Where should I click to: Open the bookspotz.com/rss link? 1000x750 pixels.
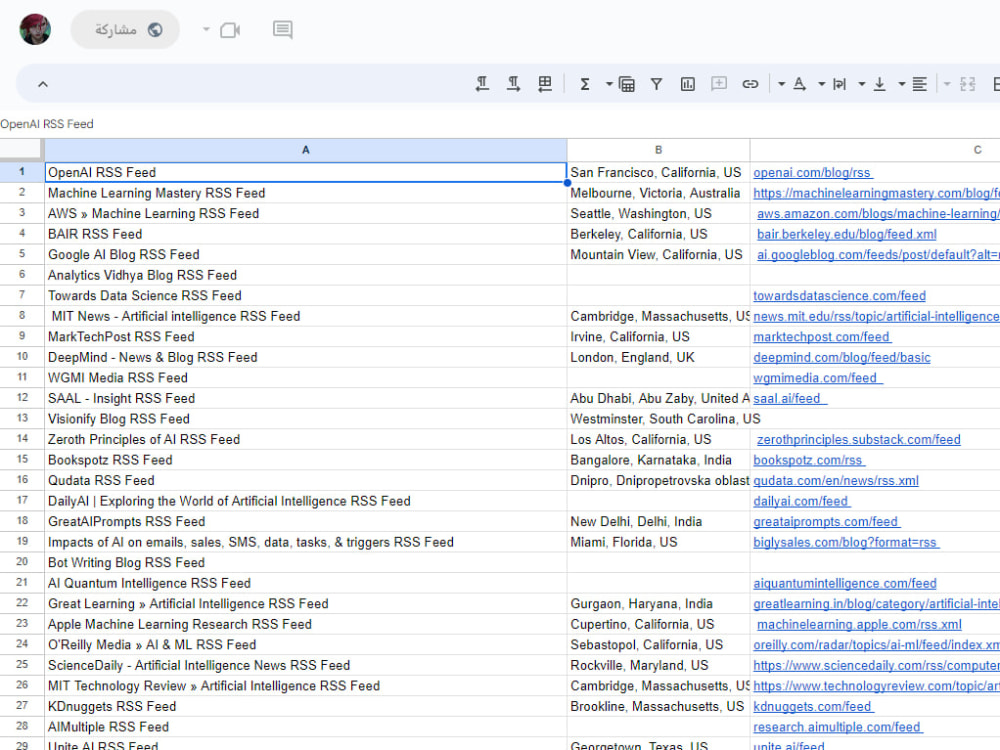click(808, 460)
